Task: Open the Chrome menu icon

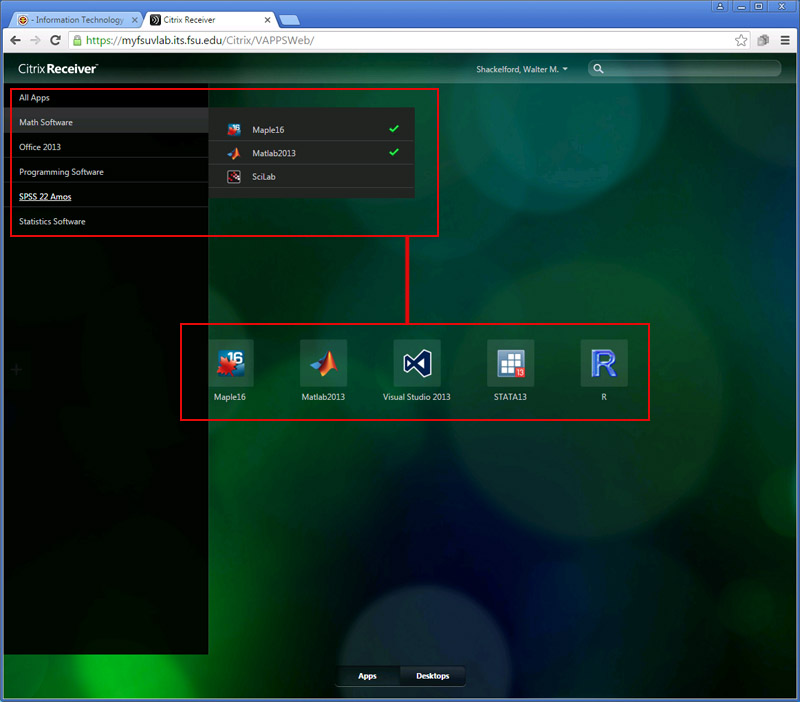Action: [785, 41]
